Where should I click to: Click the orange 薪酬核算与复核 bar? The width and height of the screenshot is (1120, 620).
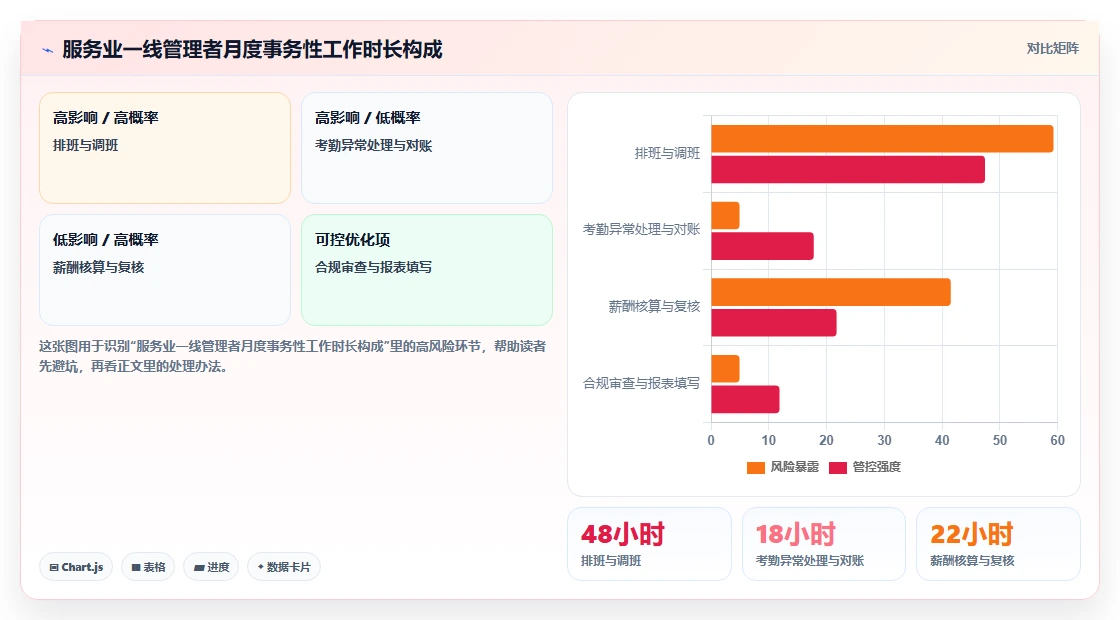pos(831,292)
